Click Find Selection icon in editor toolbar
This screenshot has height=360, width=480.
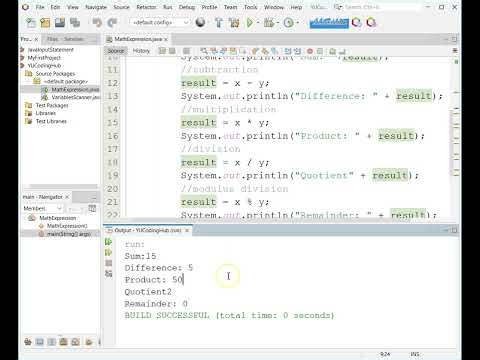pos(204,51)
